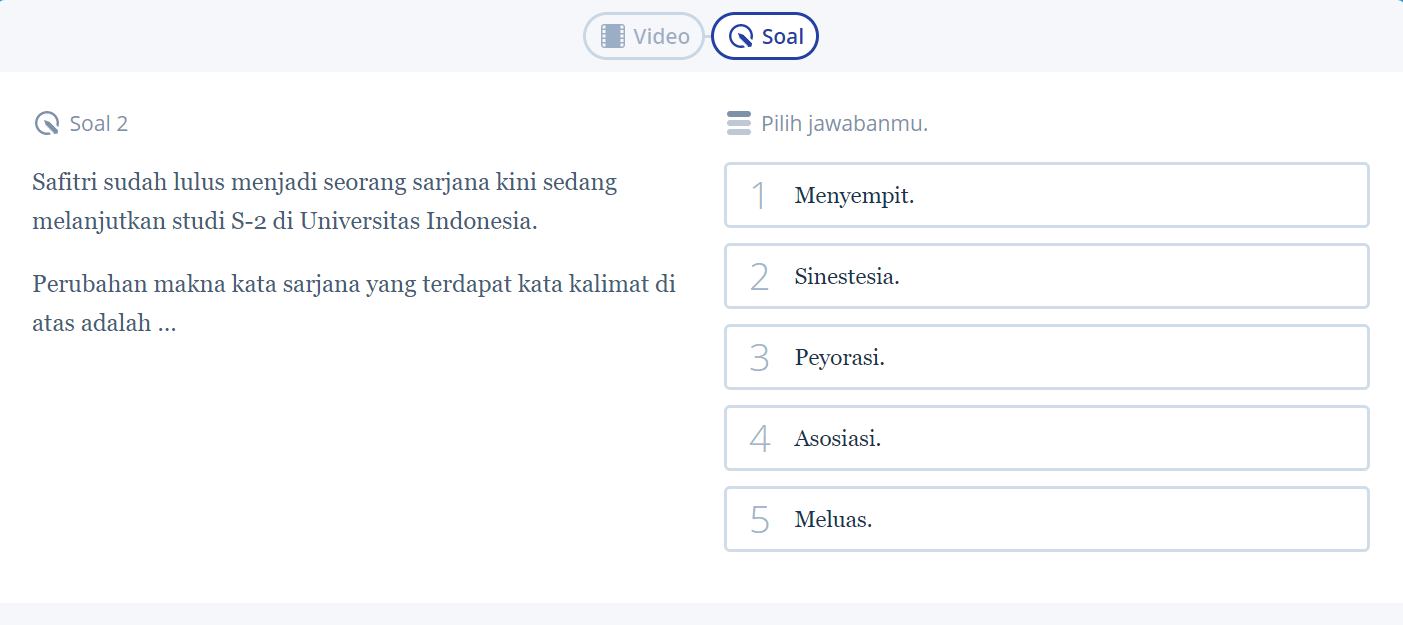Click the clock icon inside the Soal tab
This screenshot has width=1403, height=625.
click(x=738, y=36)
